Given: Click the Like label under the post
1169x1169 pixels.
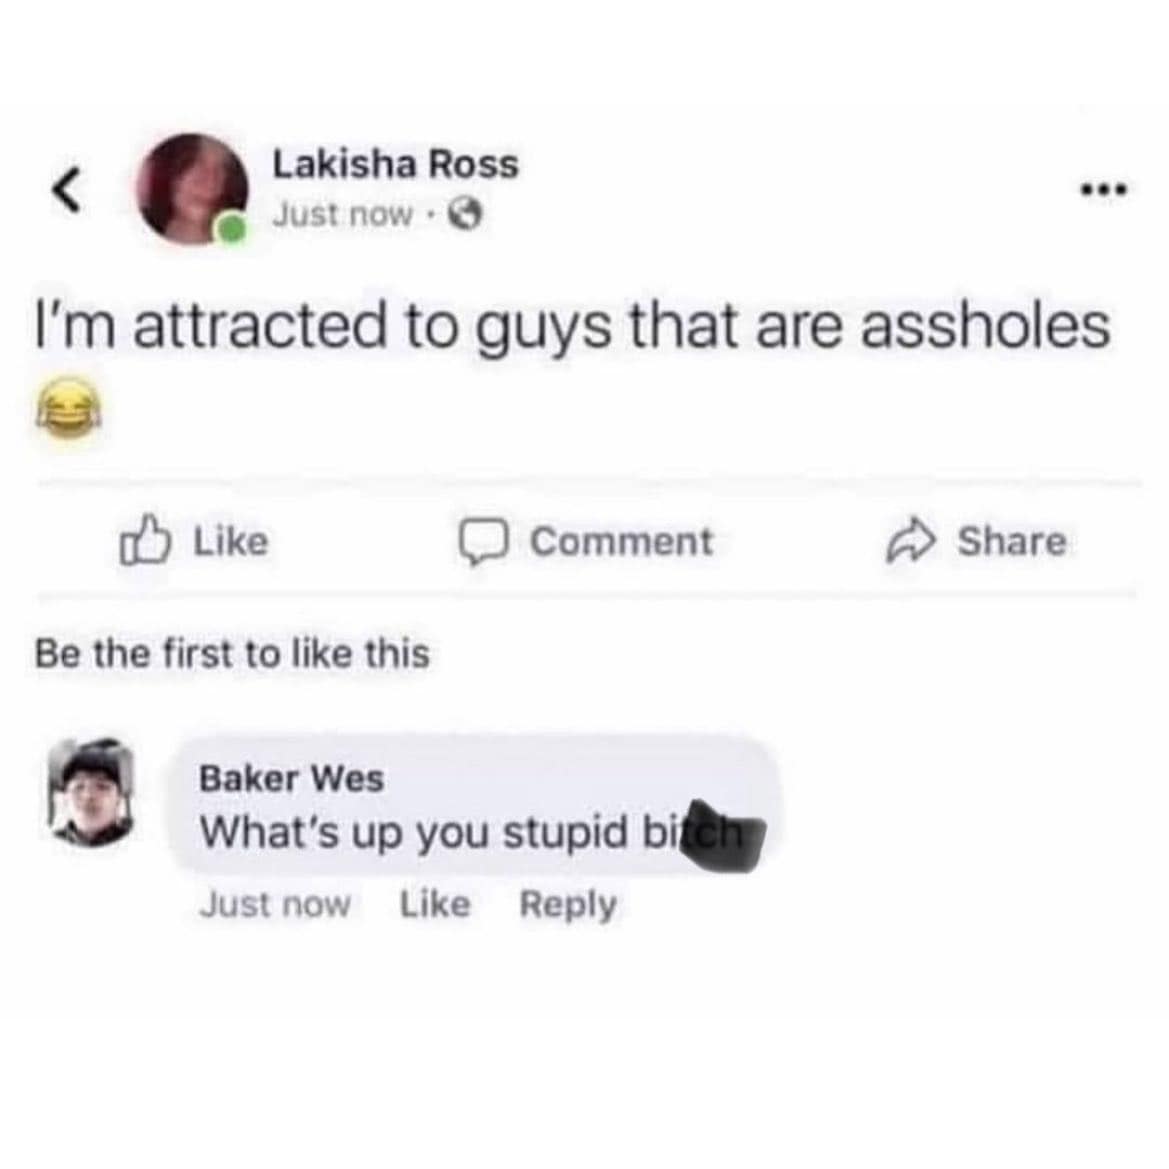Looking at the screenshot, I should point(231,541).
